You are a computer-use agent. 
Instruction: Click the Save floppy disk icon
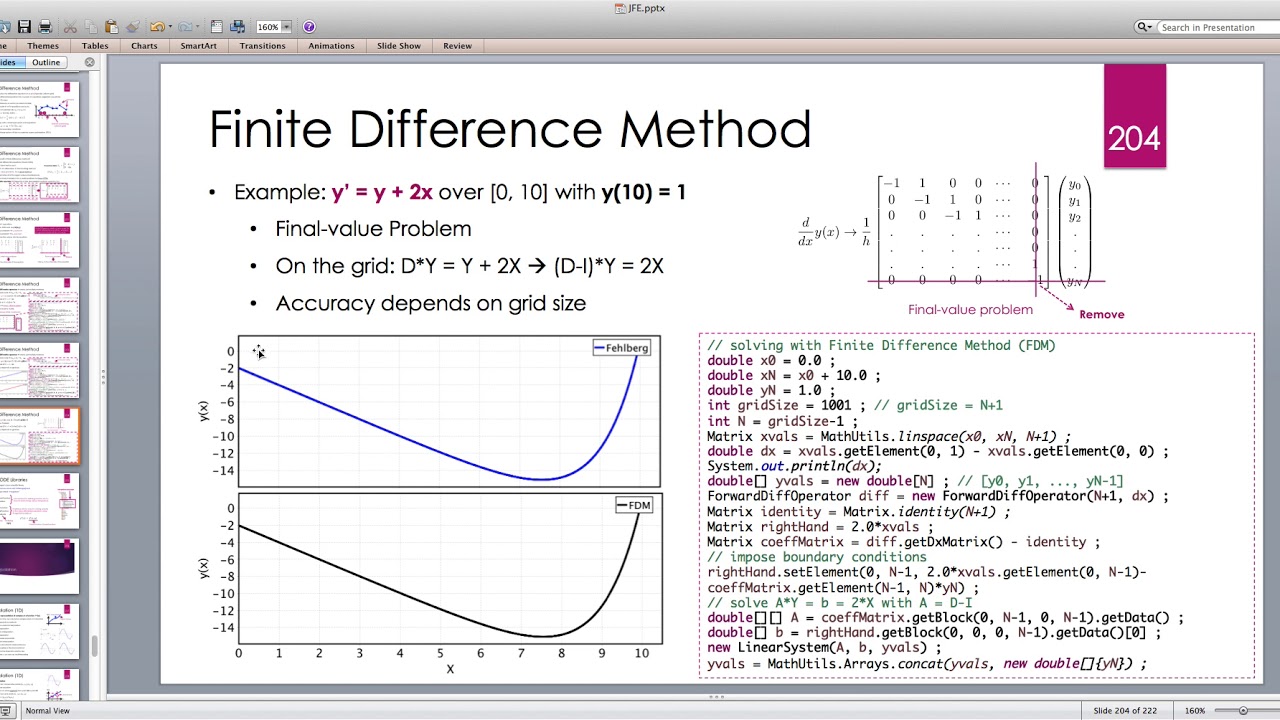pos(25,27)
